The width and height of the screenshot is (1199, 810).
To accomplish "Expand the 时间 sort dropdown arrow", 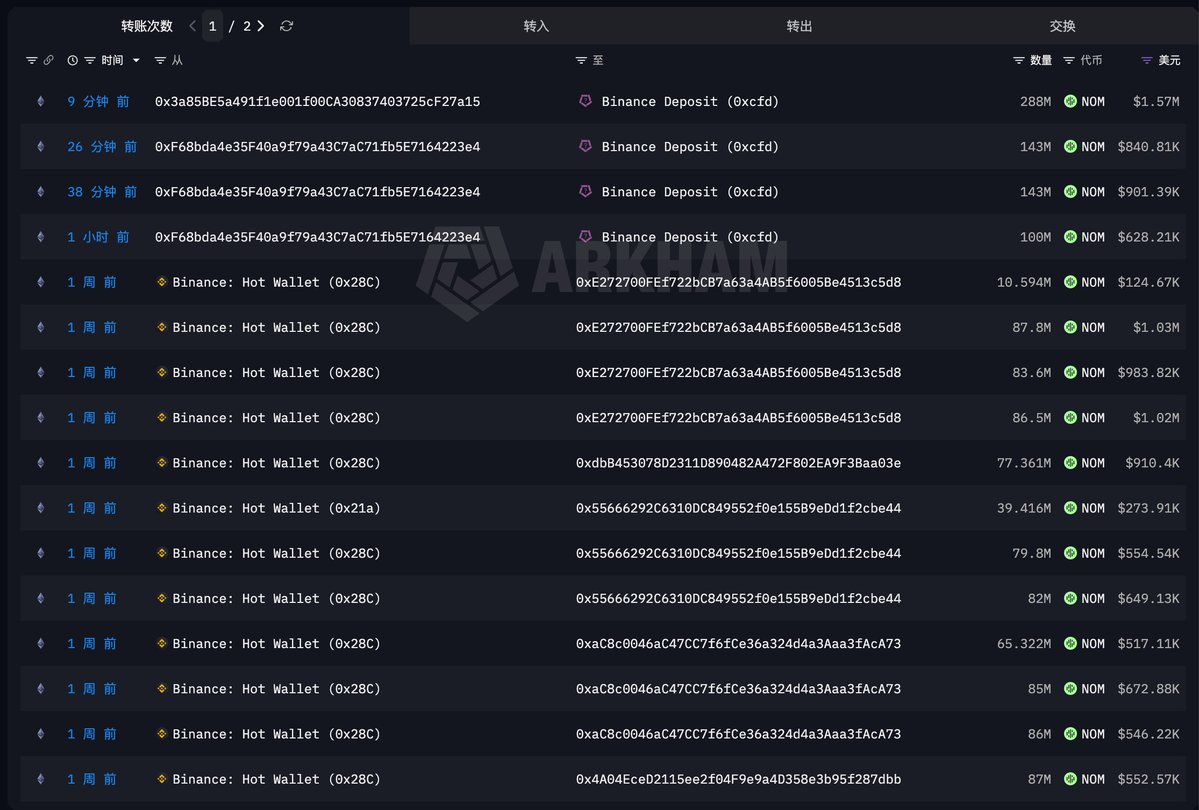I will pos(136,60).
